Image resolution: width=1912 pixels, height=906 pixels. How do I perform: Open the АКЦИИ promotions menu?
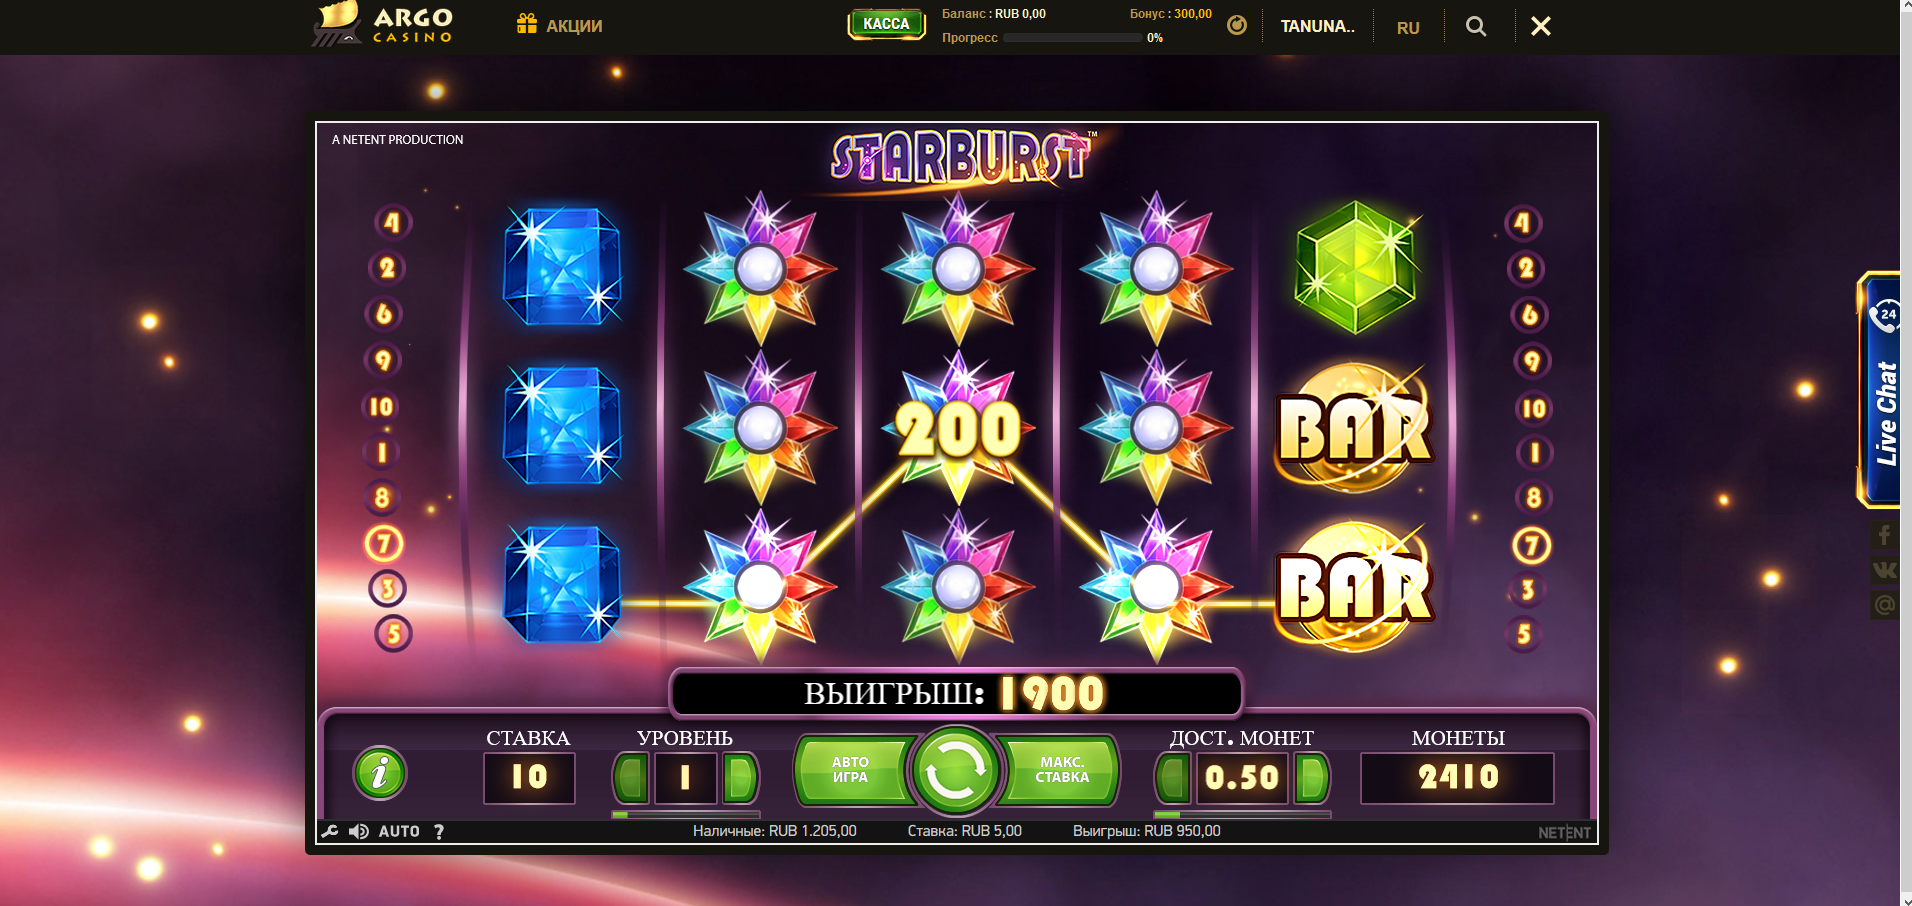point(559,25)
